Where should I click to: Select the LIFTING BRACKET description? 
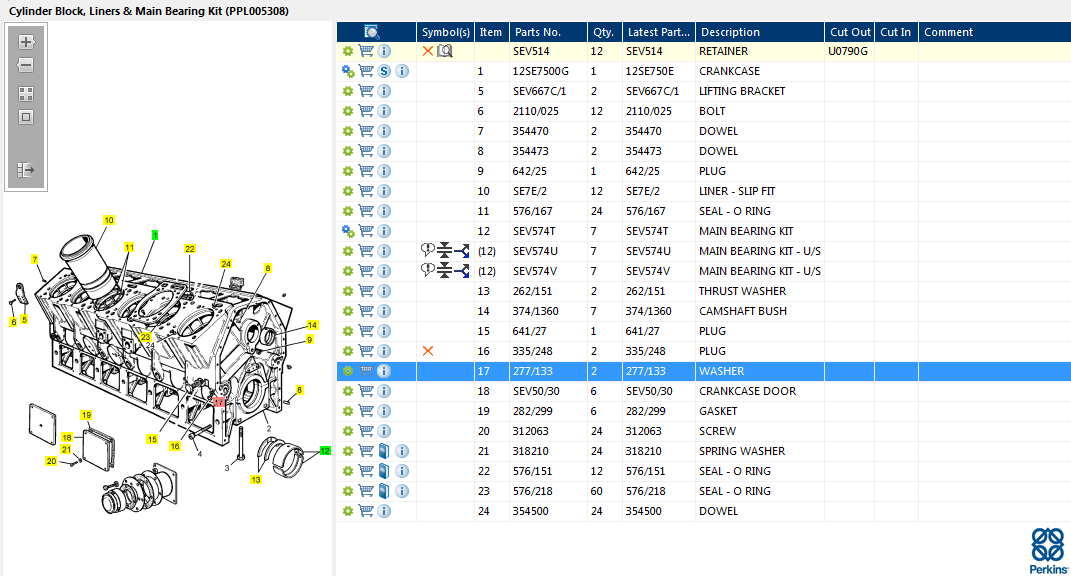[742, 91]
